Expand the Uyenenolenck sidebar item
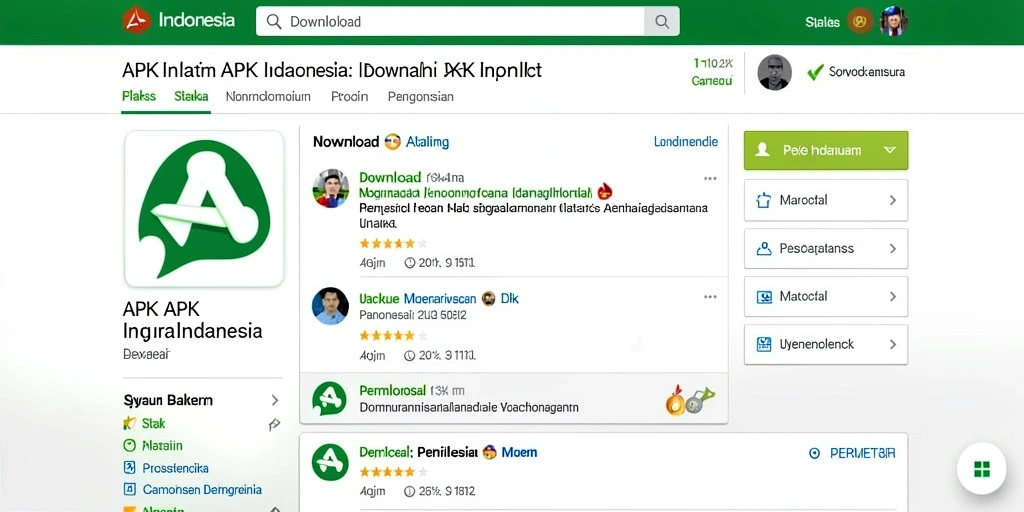The image size is (1024, 512). pyautogui.click(x=825, y=344)
